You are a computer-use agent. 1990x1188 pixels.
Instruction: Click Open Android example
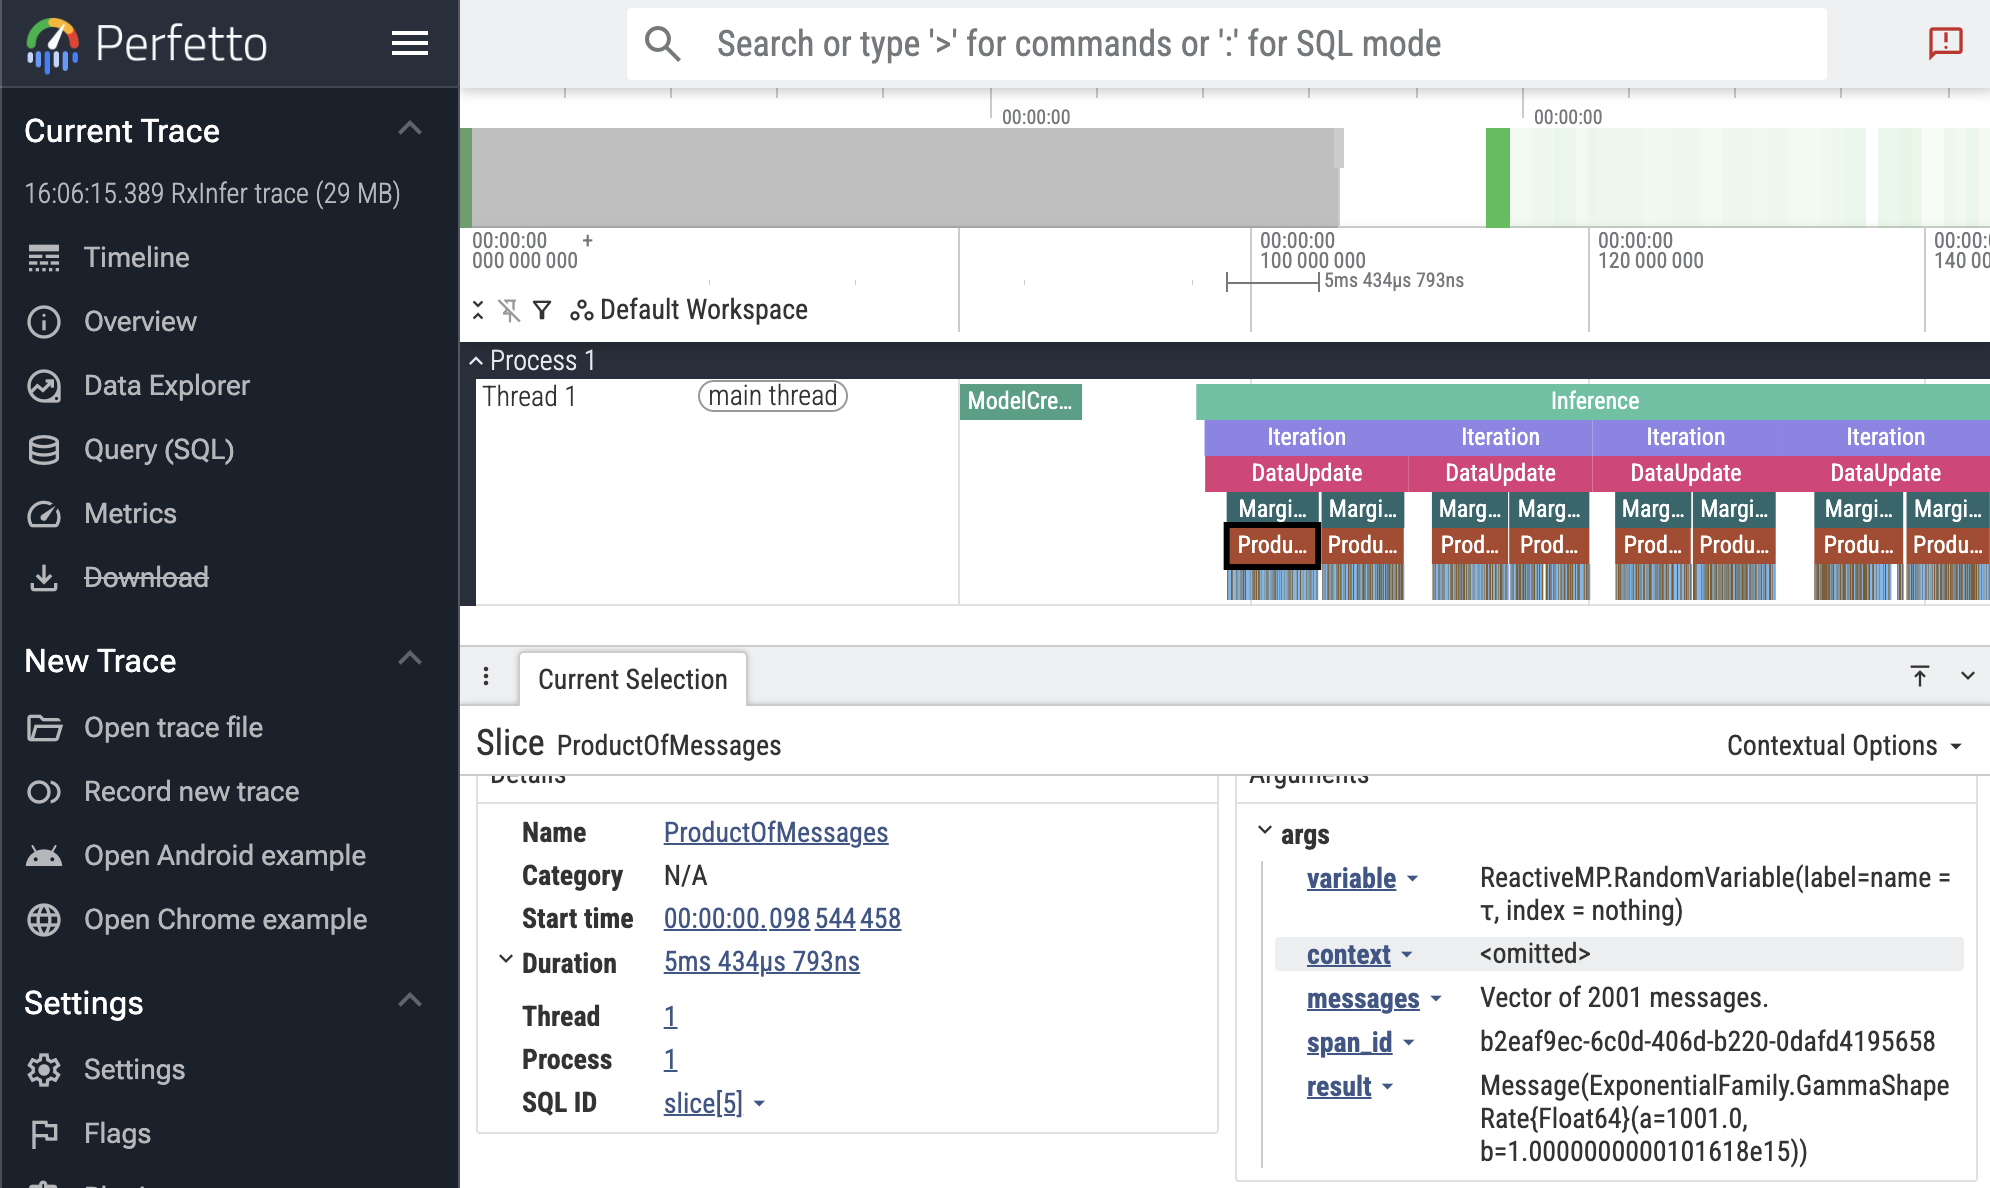(x=225, y=856)
